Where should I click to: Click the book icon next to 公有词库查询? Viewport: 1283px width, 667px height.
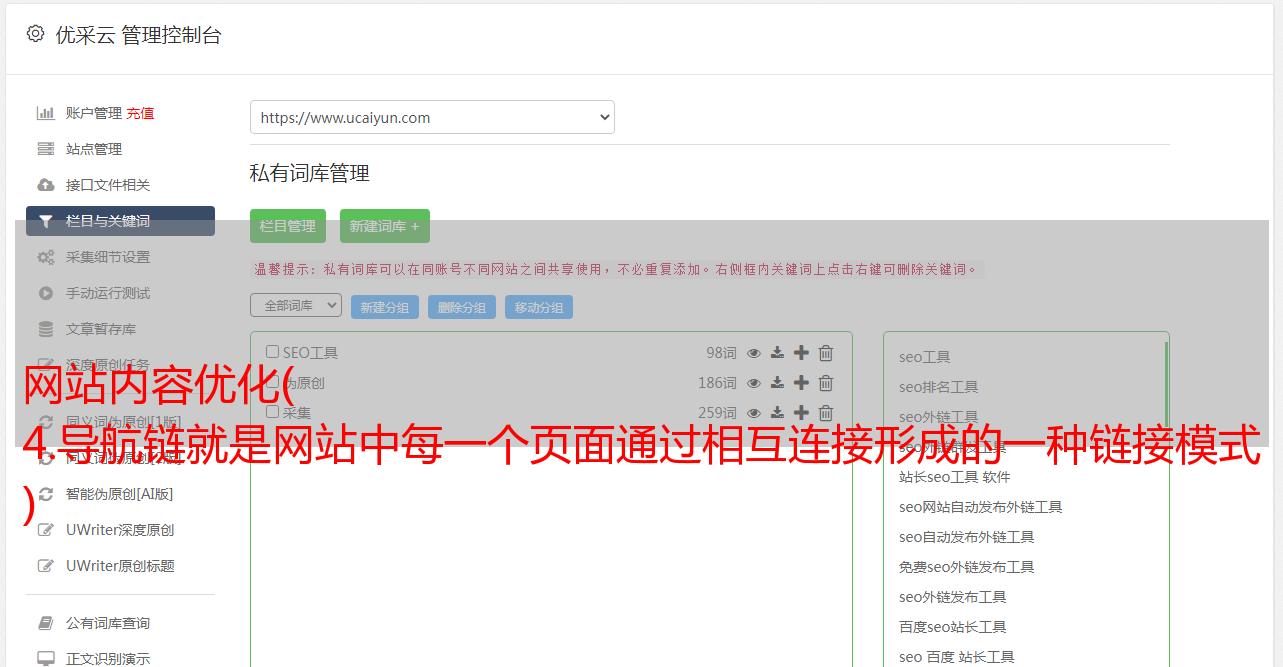tap(45, 623)
